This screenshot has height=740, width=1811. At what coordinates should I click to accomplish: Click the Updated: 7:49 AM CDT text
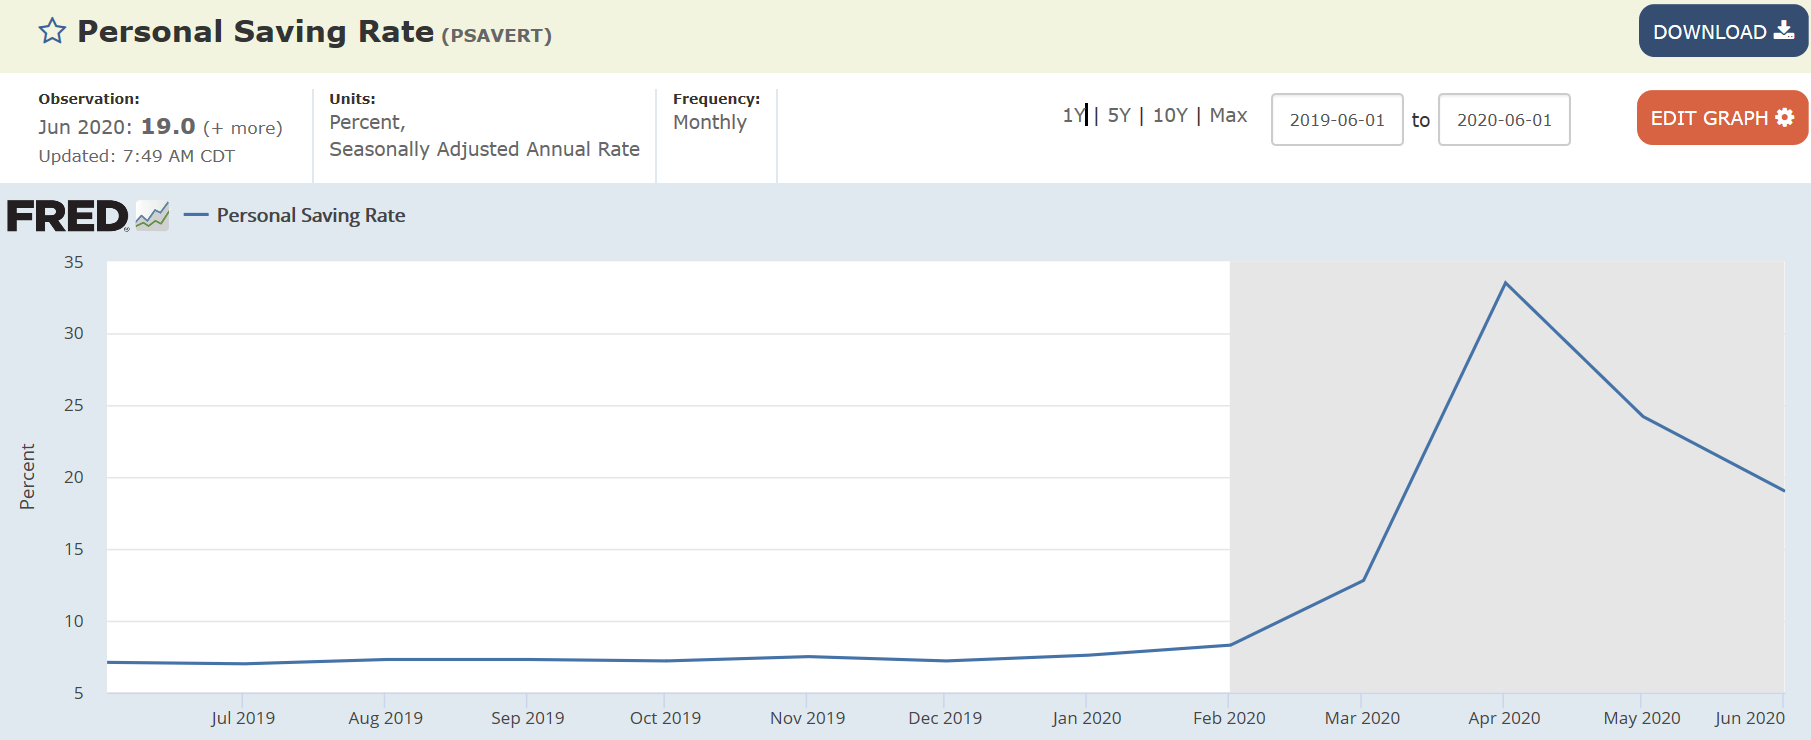pyautogui.click(x=136, y=156)
